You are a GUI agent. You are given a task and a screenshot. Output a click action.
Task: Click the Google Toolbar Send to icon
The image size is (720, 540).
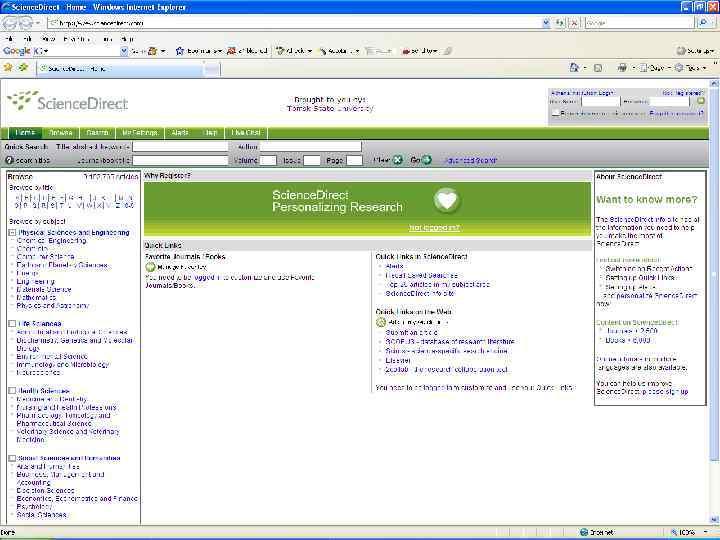click(x=405, y=51)
